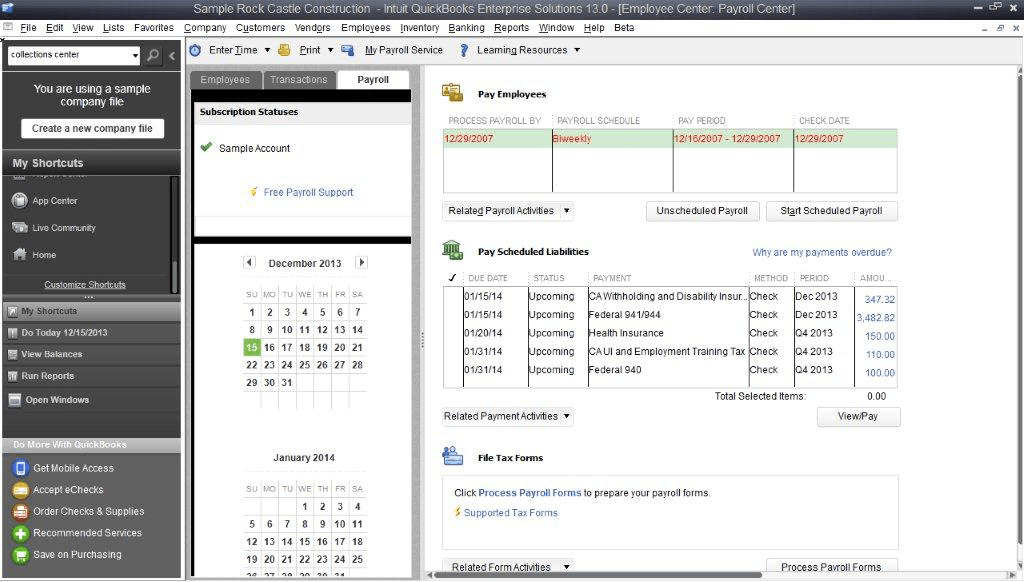Screen dimensions: 1024x582
Task: Open the Vendors menu
Action: [x=312, y=28]
